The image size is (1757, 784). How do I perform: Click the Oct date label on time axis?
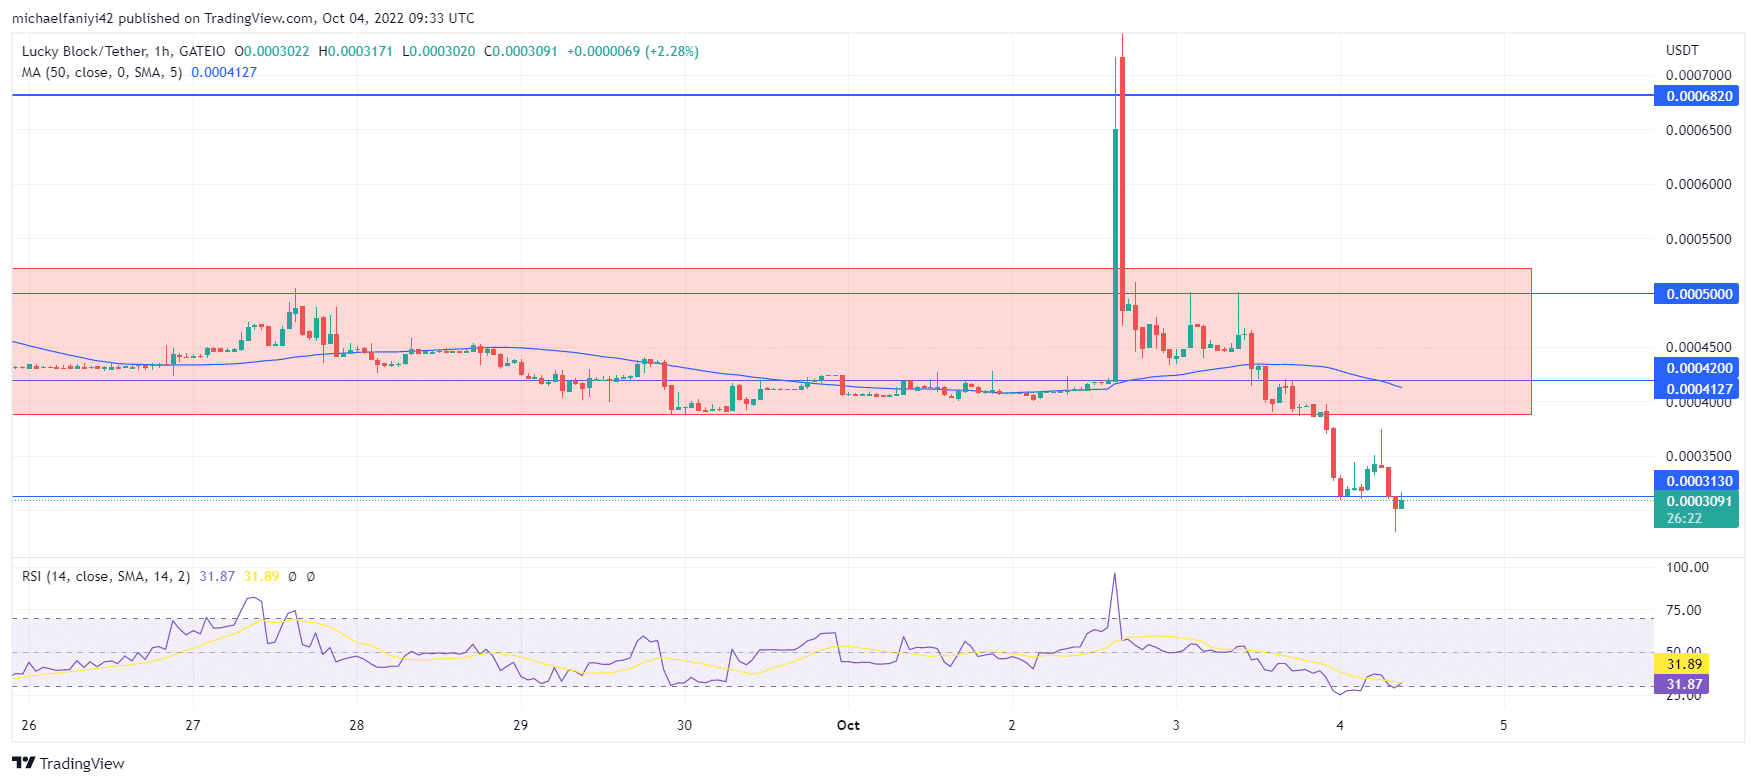848,725
